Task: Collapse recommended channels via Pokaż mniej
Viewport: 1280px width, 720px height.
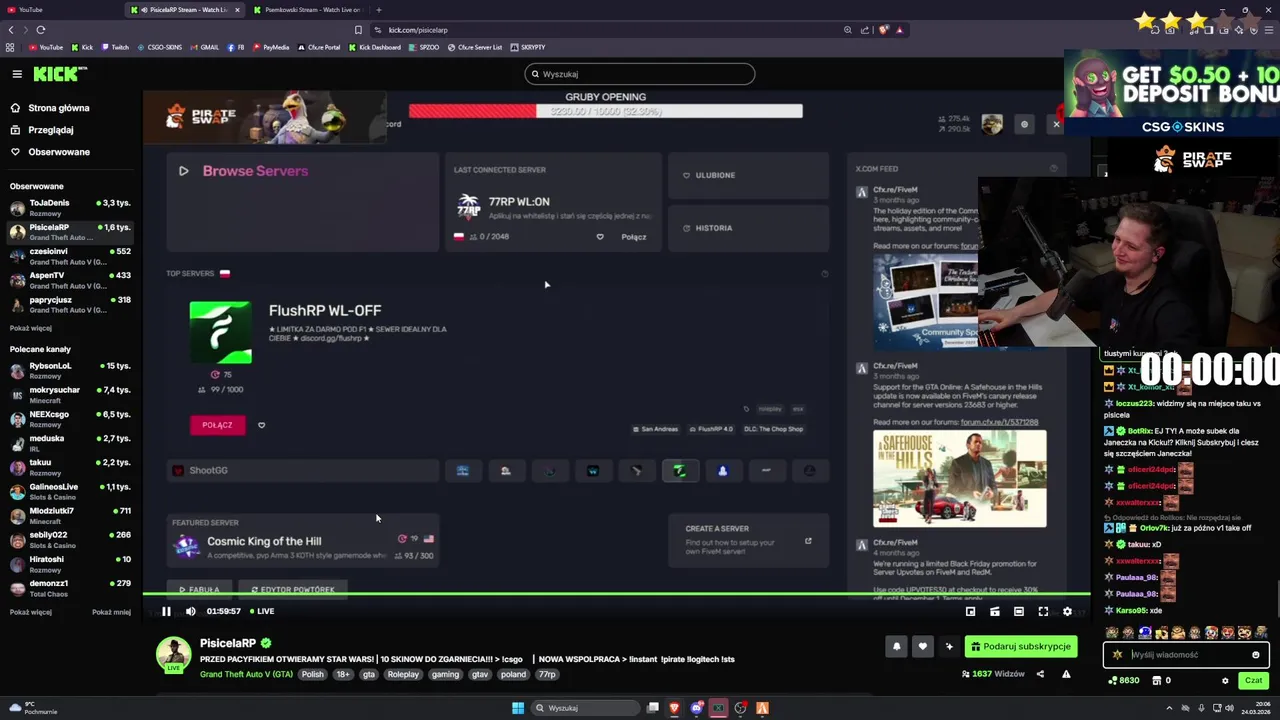Action: tap(111, 612)
